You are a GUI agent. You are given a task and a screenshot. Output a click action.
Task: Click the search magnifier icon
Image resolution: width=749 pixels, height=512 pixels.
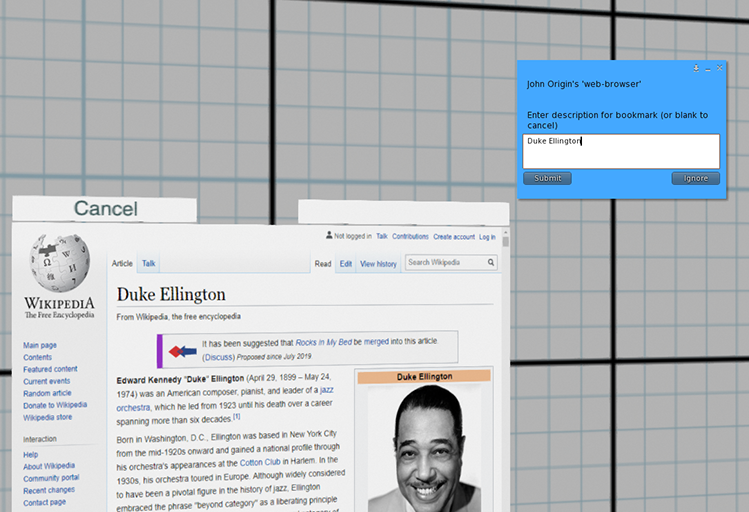pos(491,263)
